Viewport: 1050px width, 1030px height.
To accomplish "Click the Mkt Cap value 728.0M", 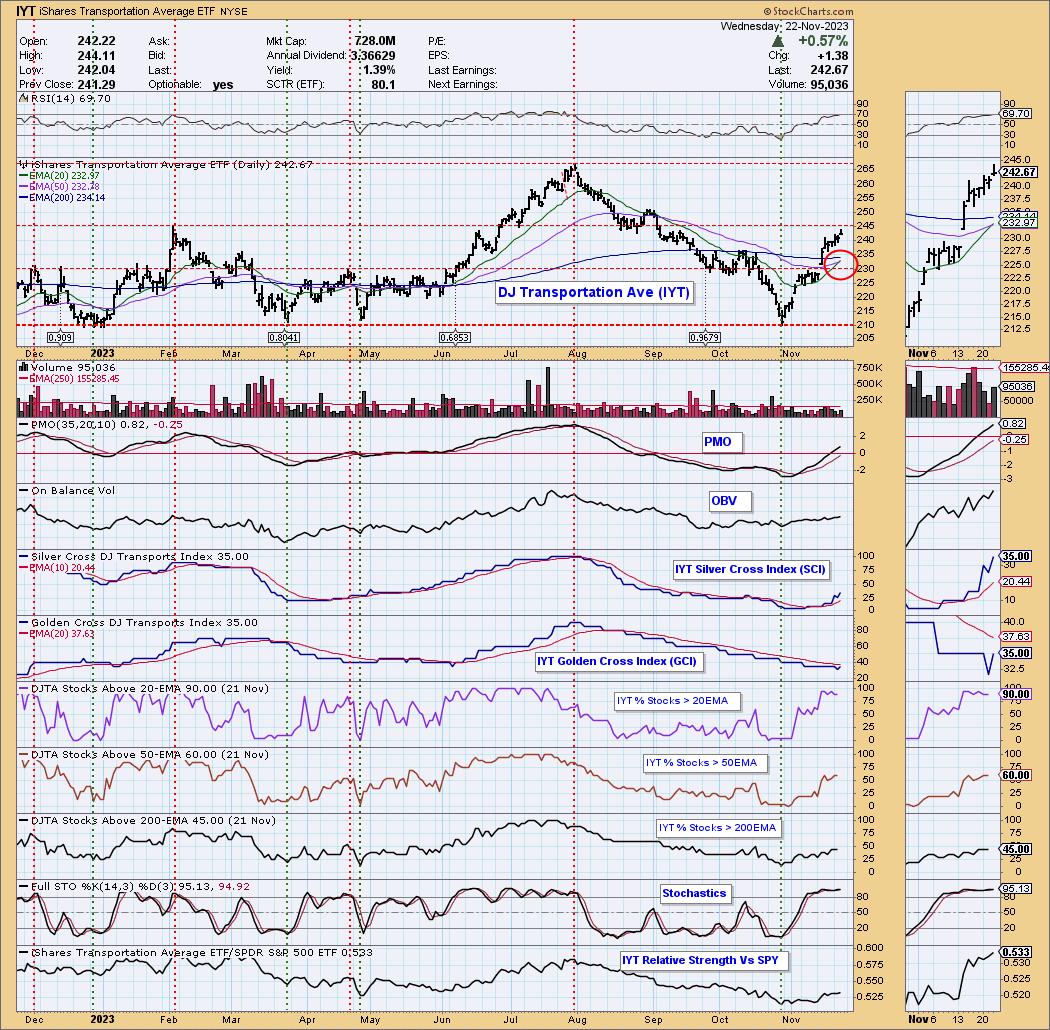I will 375,41.
